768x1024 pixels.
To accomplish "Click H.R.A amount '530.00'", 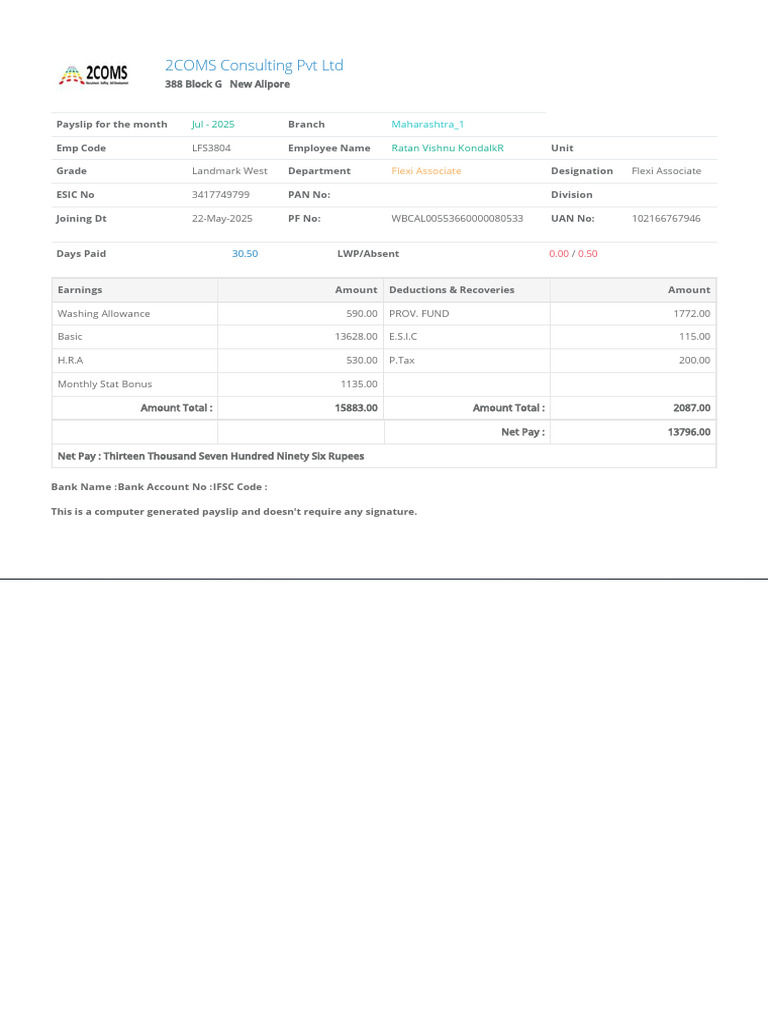I will pos(362,360).
